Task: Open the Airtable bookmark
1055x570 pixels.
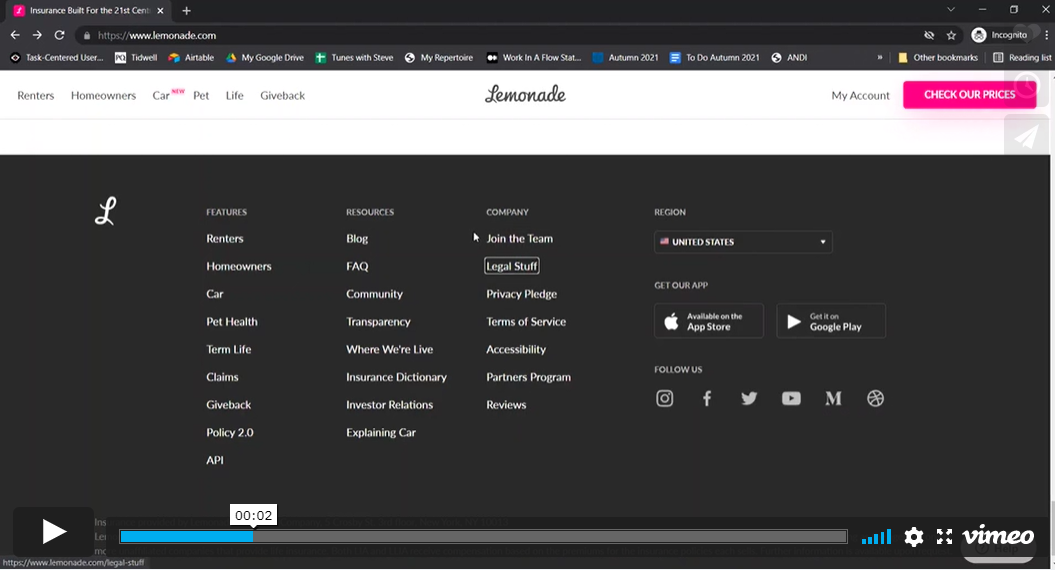Action: tap(191, 58)
